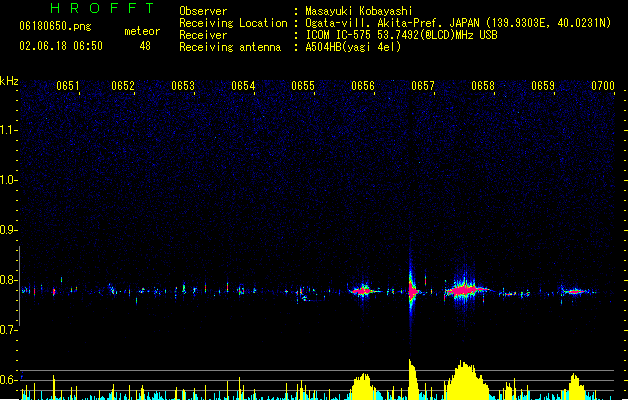Click the meteor echo between 0659 and 0700
629x400 pixels.
[x=576, y=292]
